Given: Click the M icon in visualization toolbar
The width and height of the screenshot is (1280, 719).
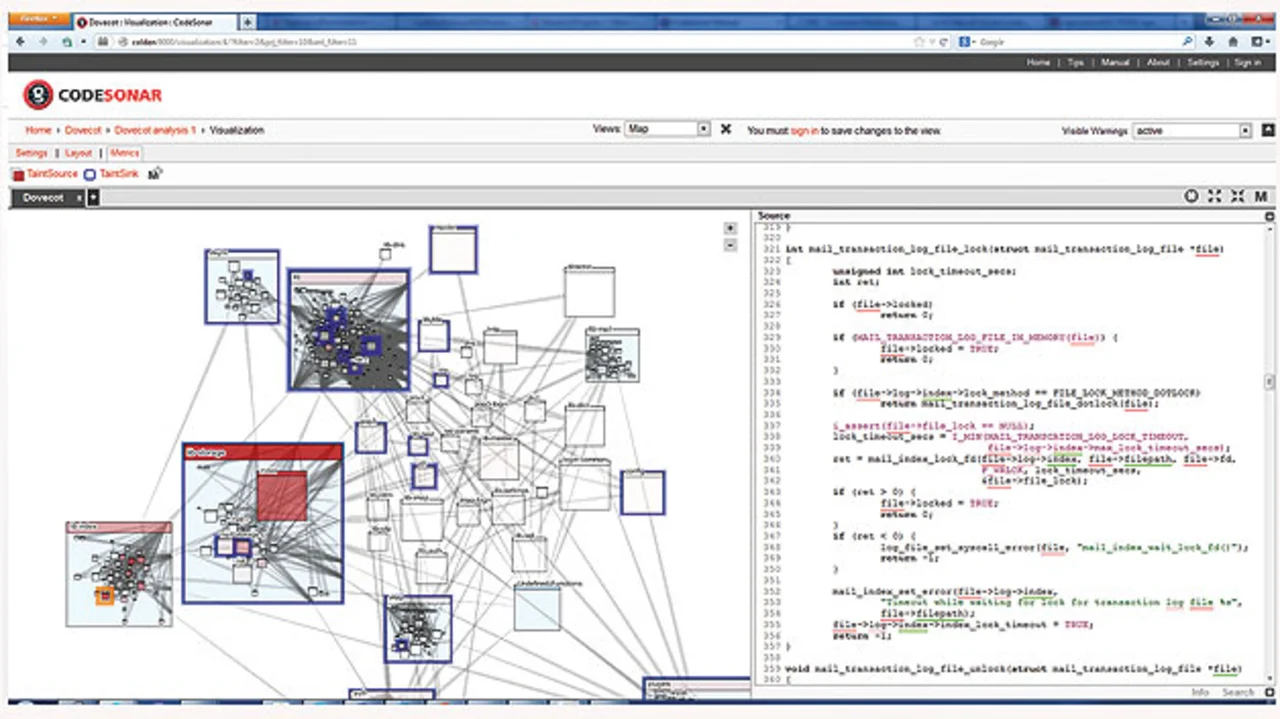Looking at the screenshot, I should click(x=1261, y=197).
